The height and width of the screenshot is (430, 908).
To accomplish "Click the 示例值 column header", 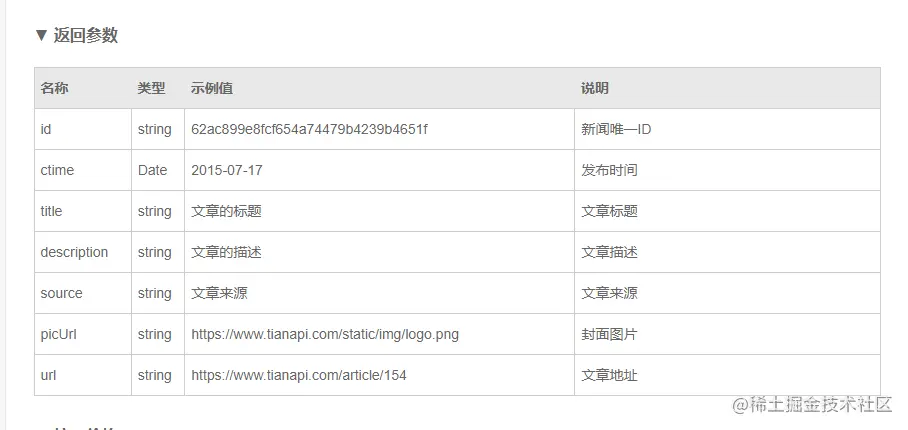I will point(212,88).
